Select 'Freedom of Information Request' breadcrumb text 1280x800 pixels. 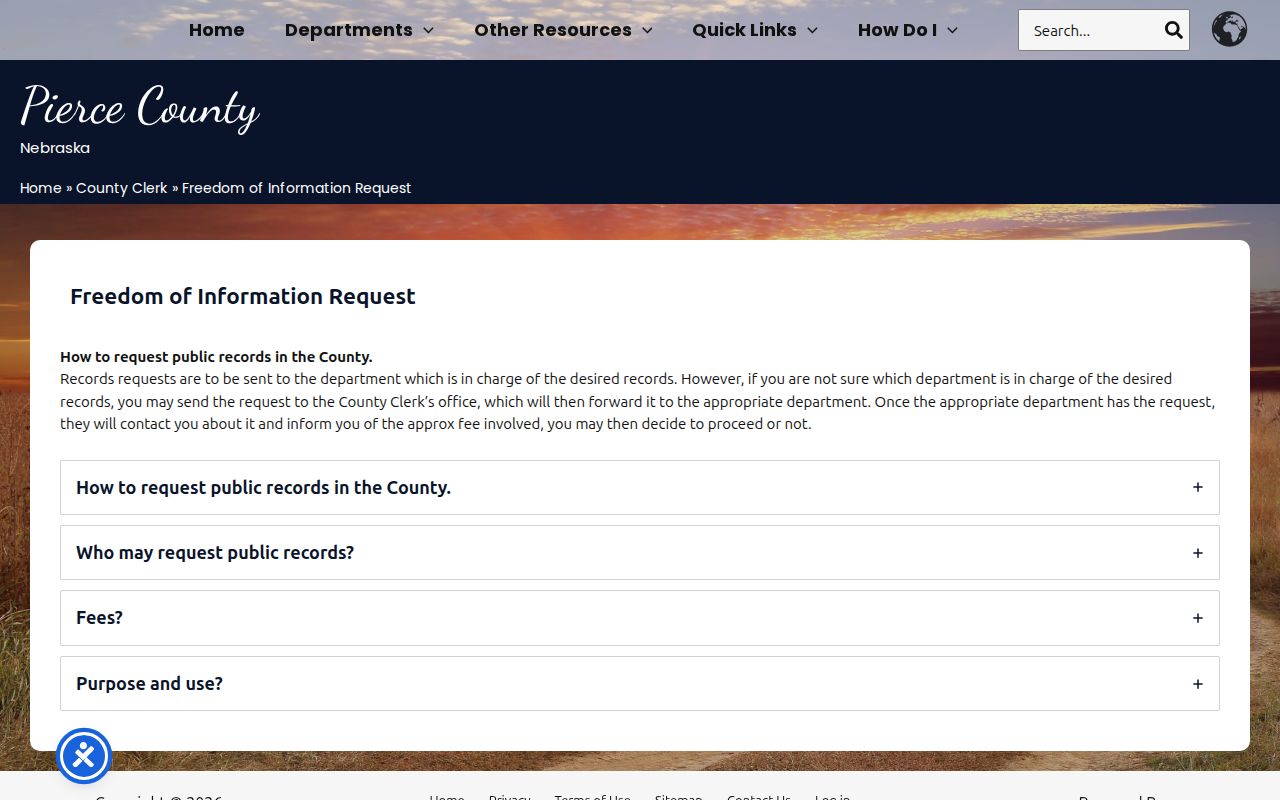click(297, 188)
